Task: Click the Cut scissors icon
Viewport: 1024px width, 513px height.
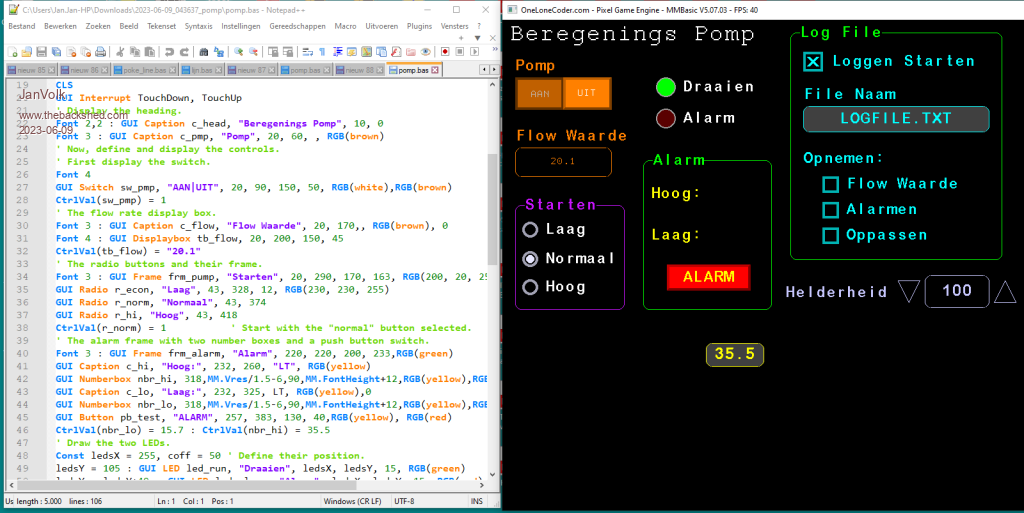Action: point(119,51)
